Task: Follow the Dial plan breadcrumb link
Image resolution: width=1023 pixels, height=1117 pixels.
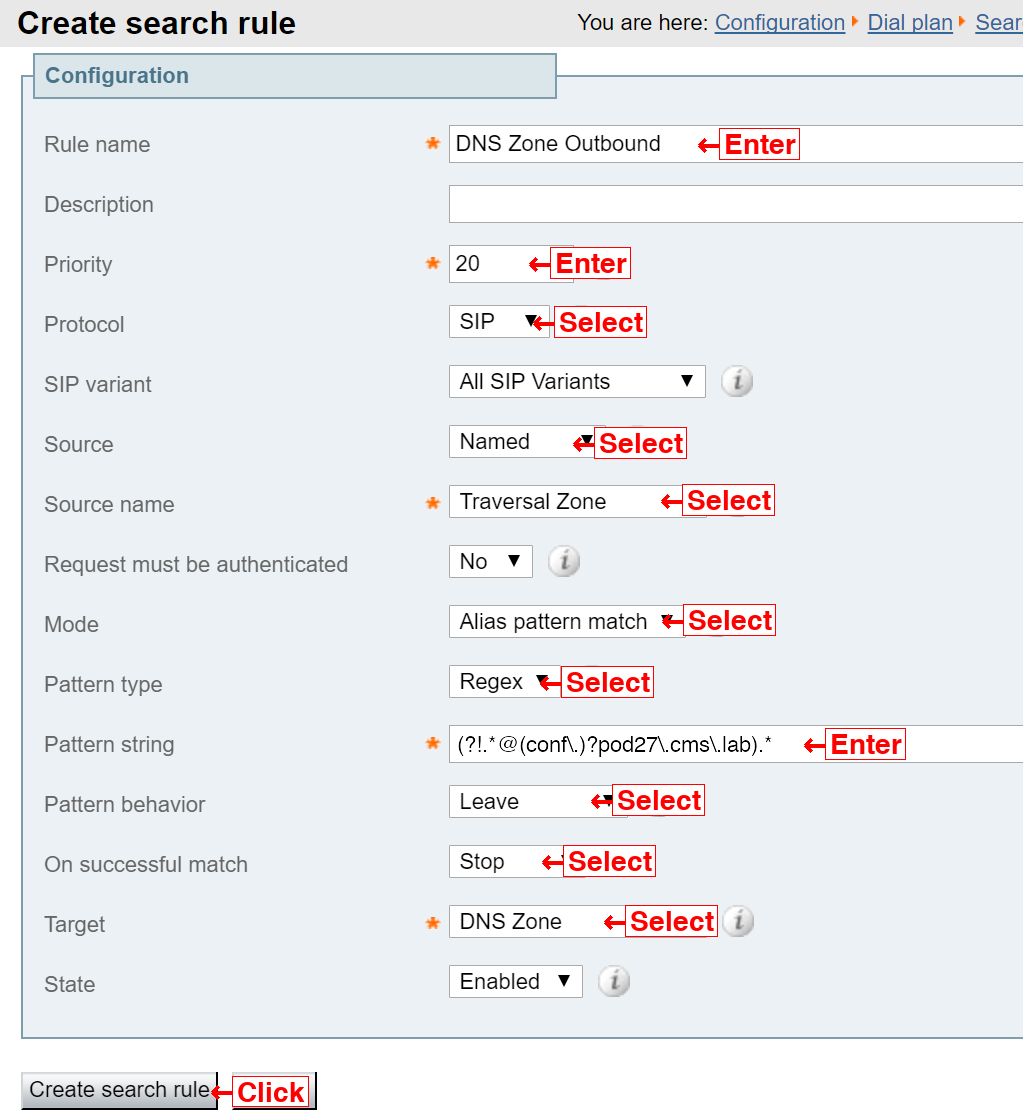Action: [x=910, y=23]
